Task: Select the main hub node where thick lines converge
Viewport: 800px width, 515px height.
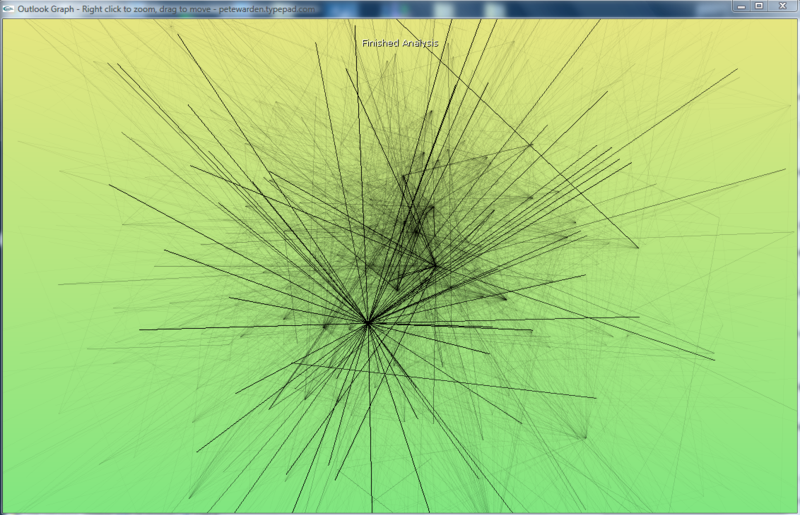Action: tap(368, 323)
